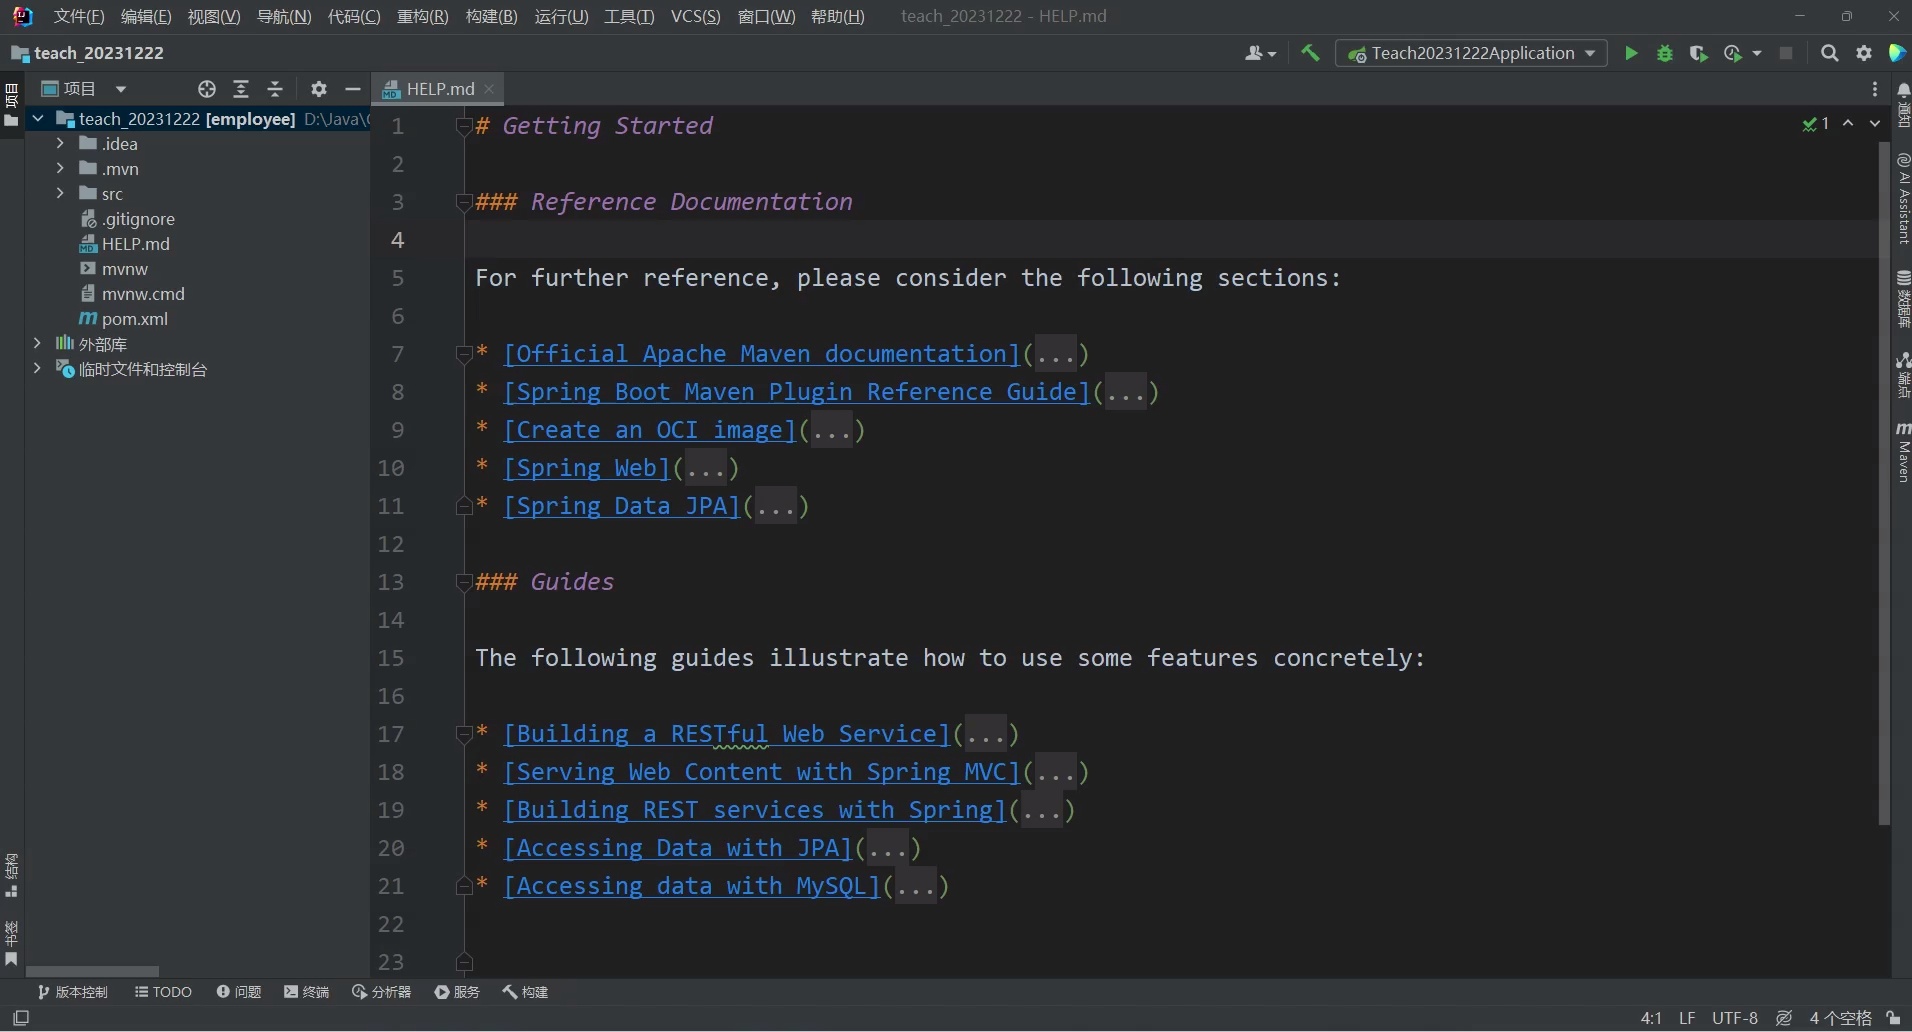Open the 代码(C) menu

(352, 16)
